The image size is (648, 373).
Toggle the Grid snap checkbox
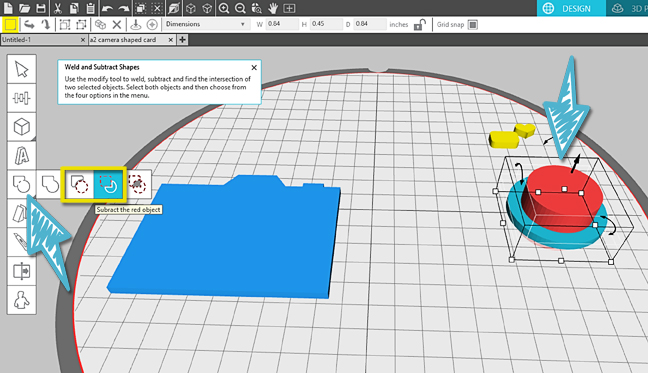(473, 25)
